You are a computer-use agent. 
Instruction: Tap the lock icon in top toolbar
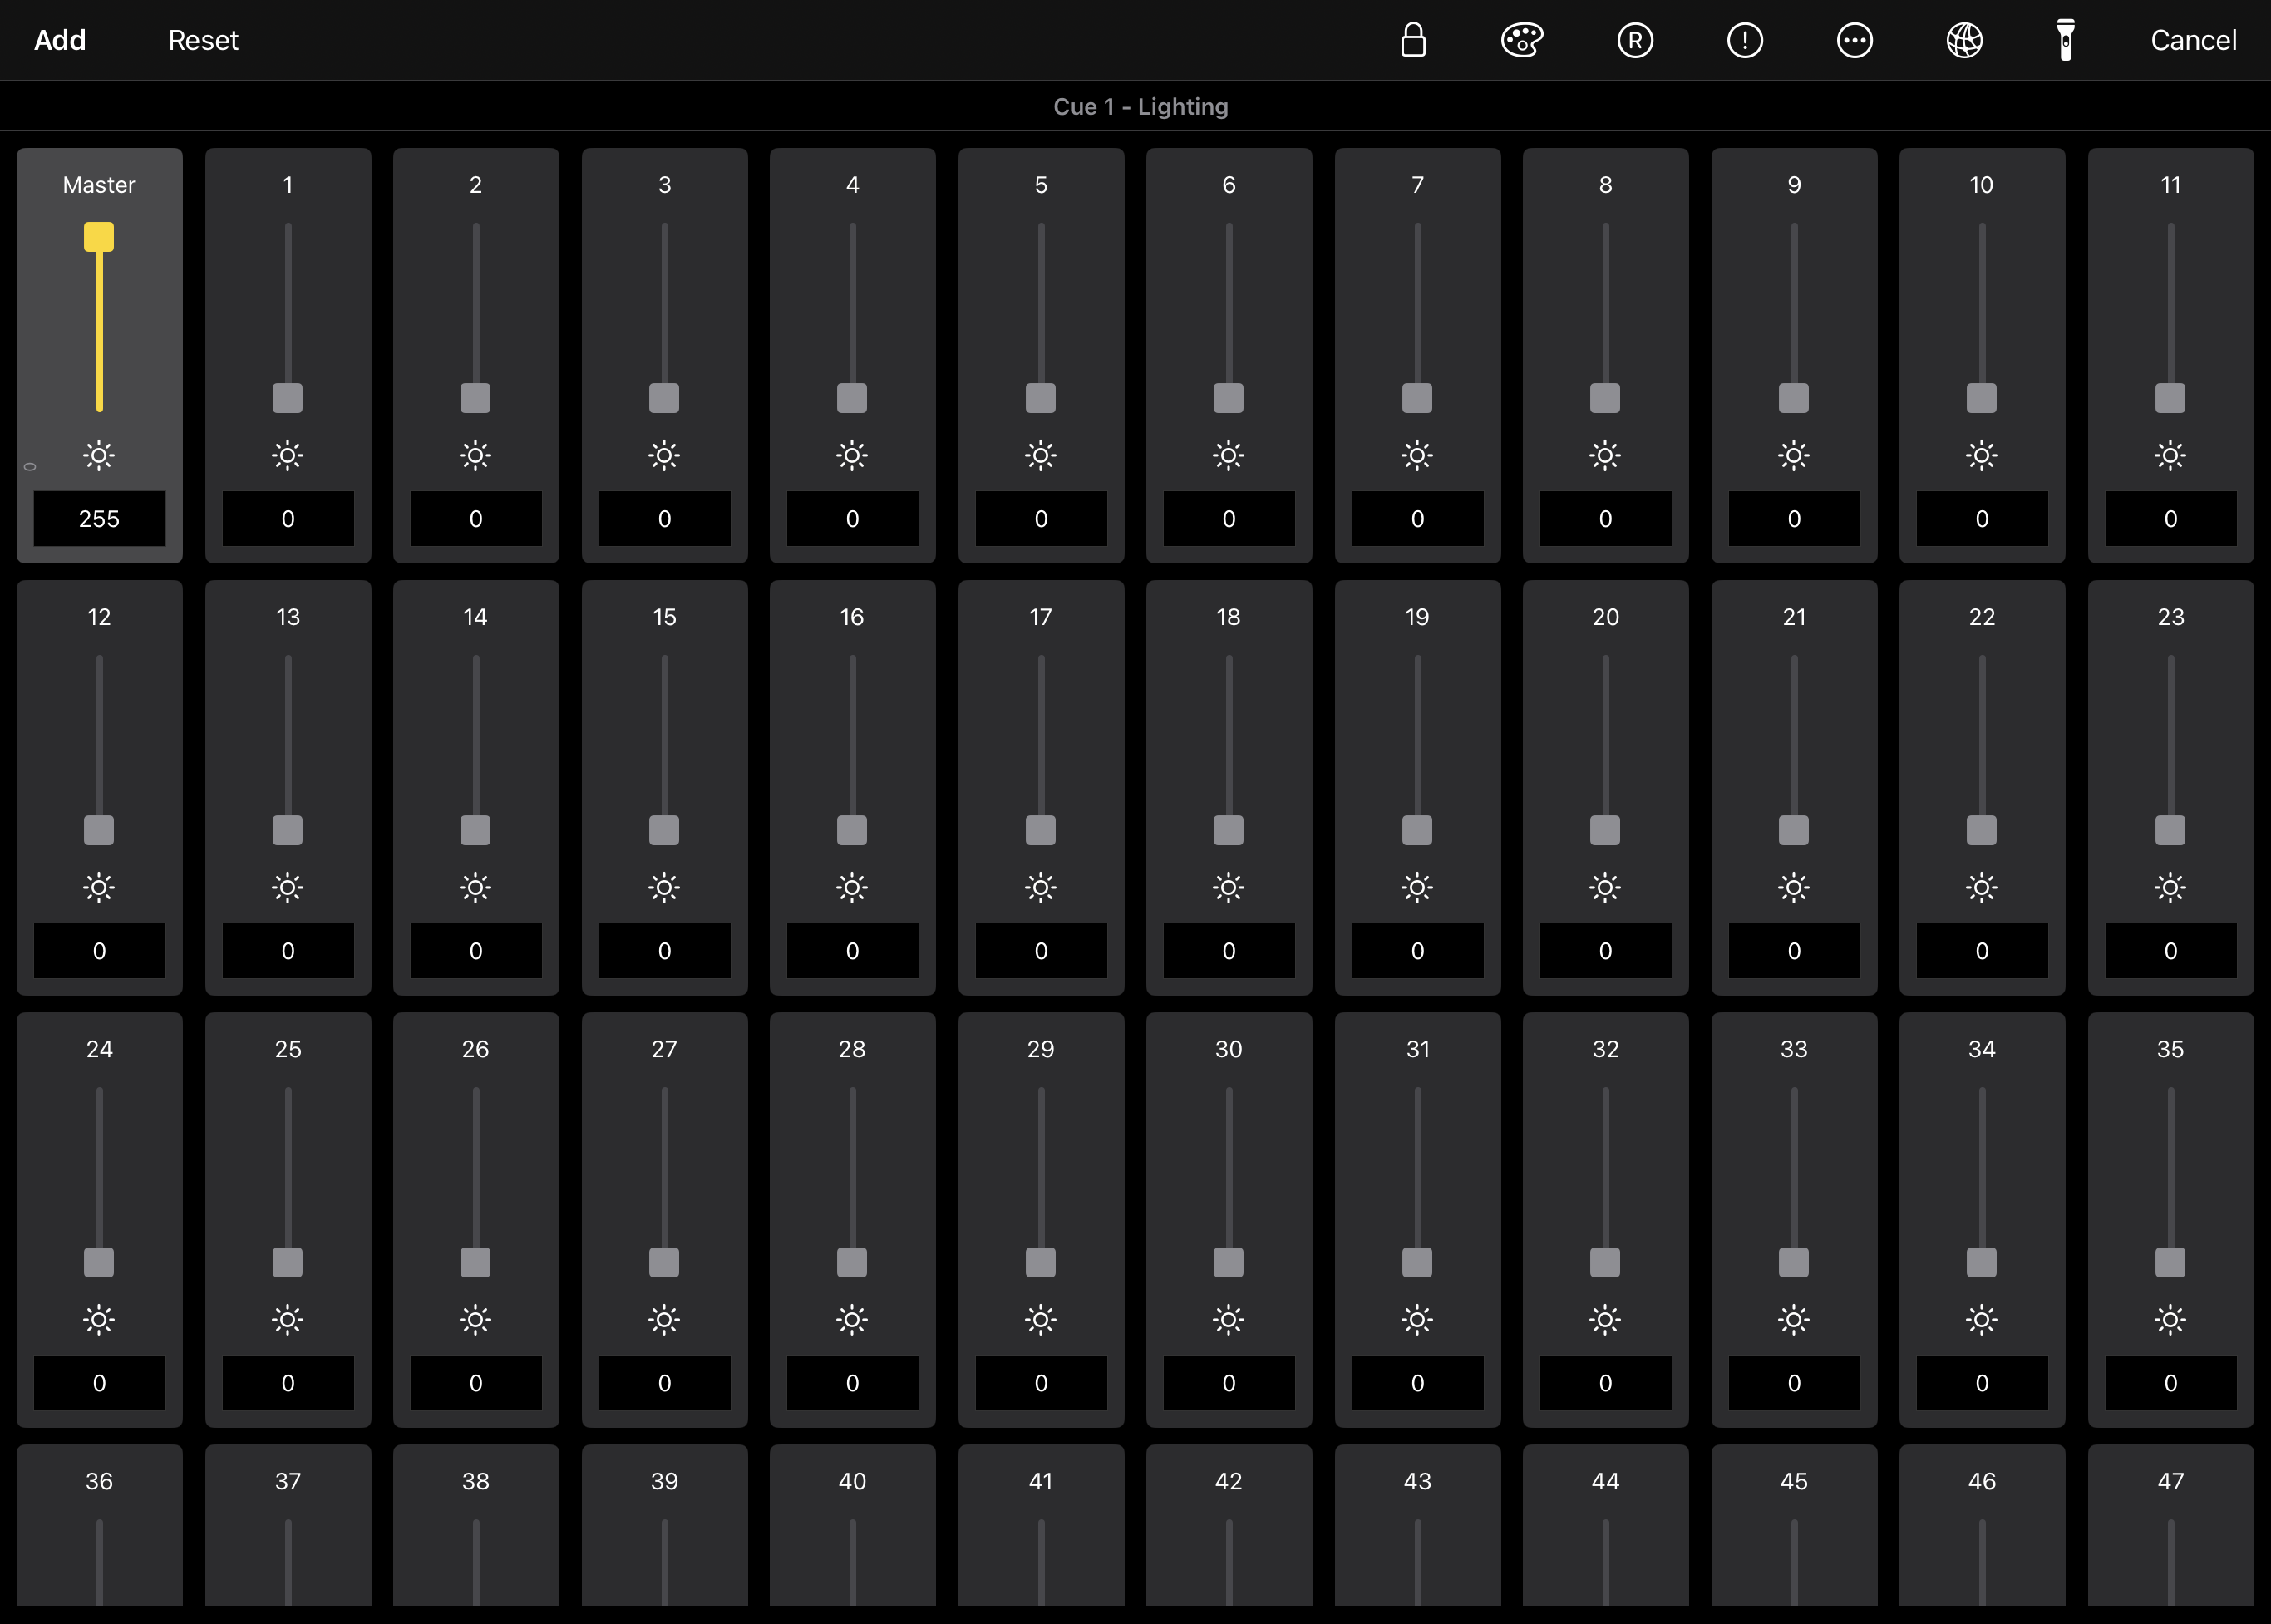point(1413,40)
